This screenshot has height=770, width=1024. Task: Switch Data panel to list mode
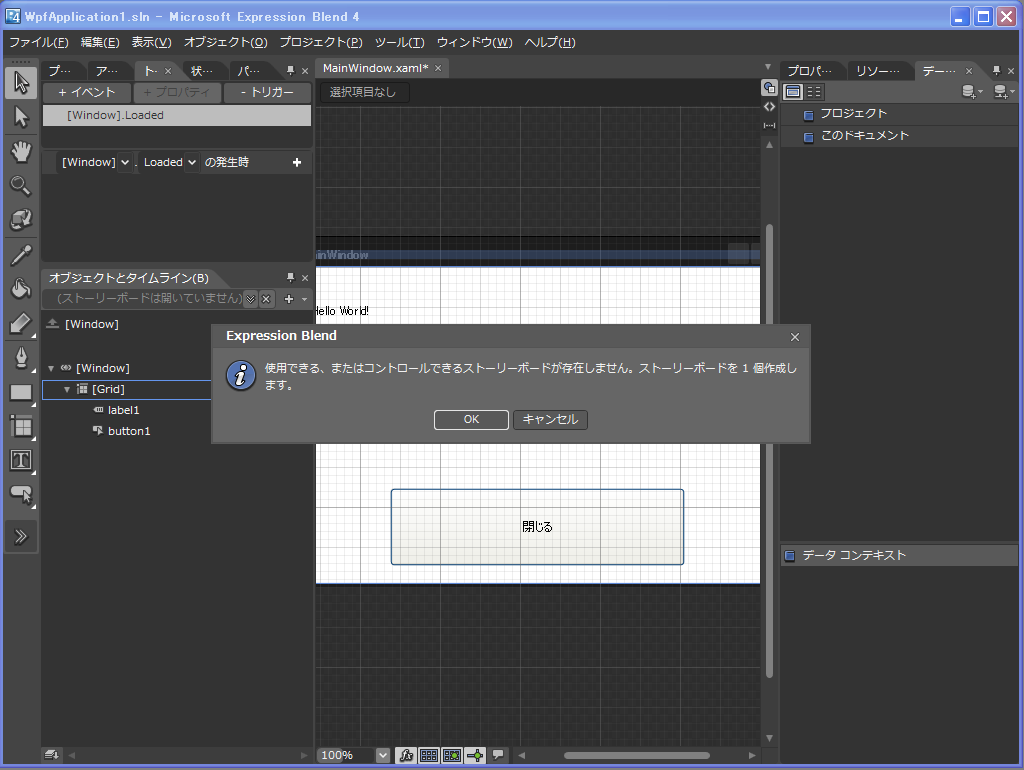793,91
